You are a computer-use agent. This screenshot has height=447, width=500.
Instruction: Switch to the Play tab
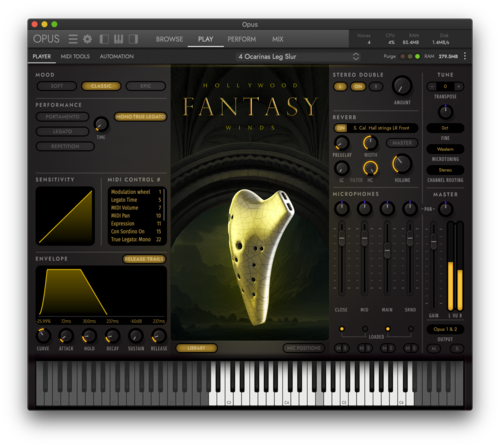[x=205, y=39]
